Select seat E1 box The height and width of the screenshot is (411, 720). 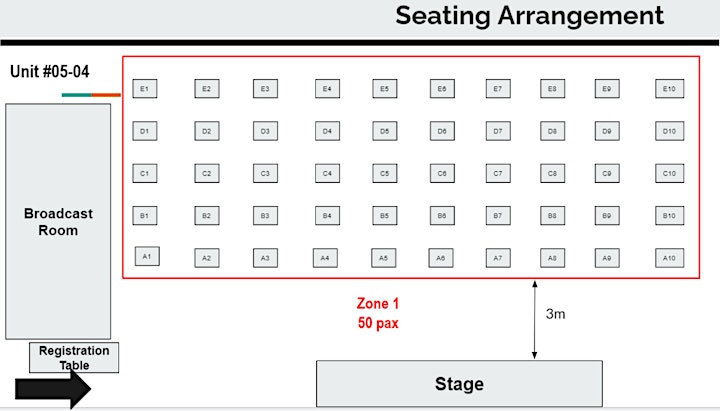coord(145,89)
